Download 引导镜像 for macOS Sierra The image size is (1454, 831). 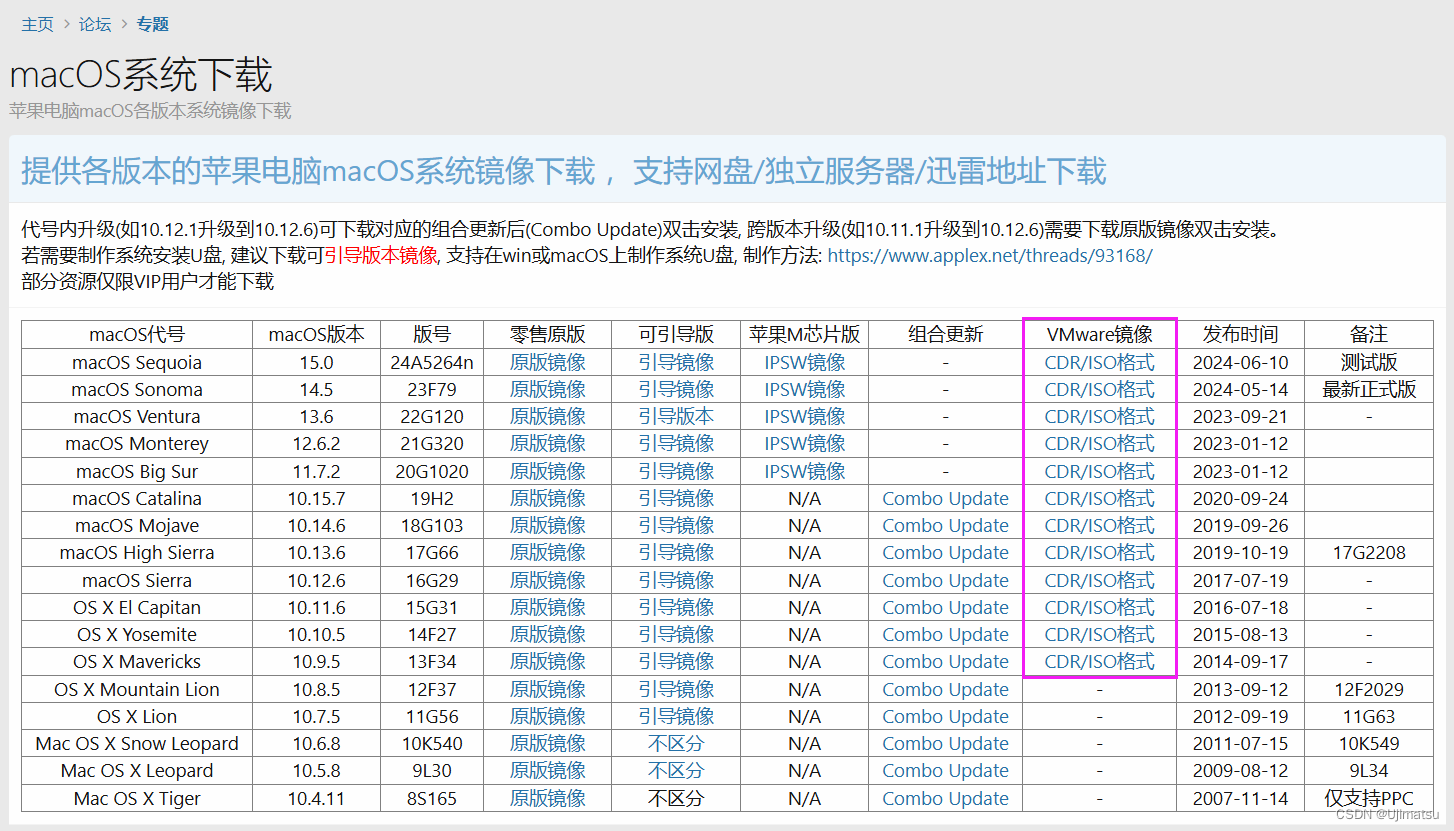tap(676, 580)
